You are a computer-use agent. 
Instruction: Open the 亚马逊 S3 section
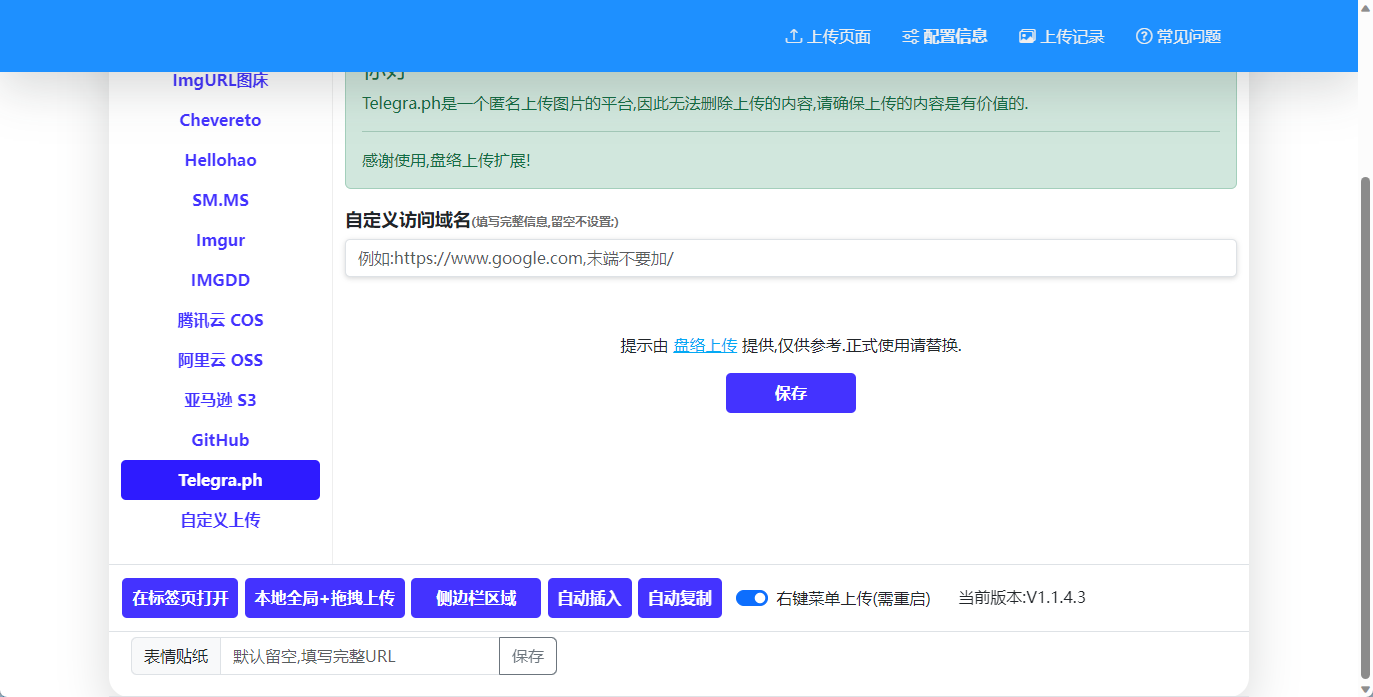220,400
